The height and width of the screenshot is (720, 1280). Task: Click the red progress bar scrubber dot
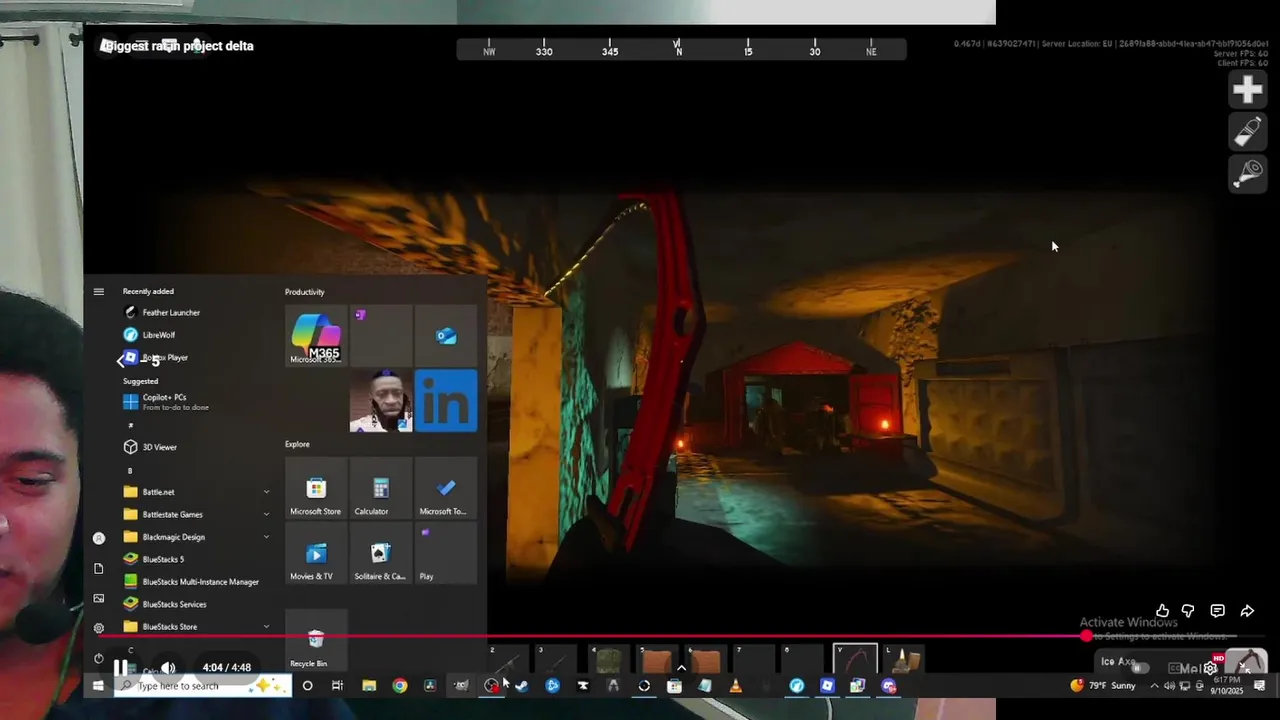pos(1087,636)
